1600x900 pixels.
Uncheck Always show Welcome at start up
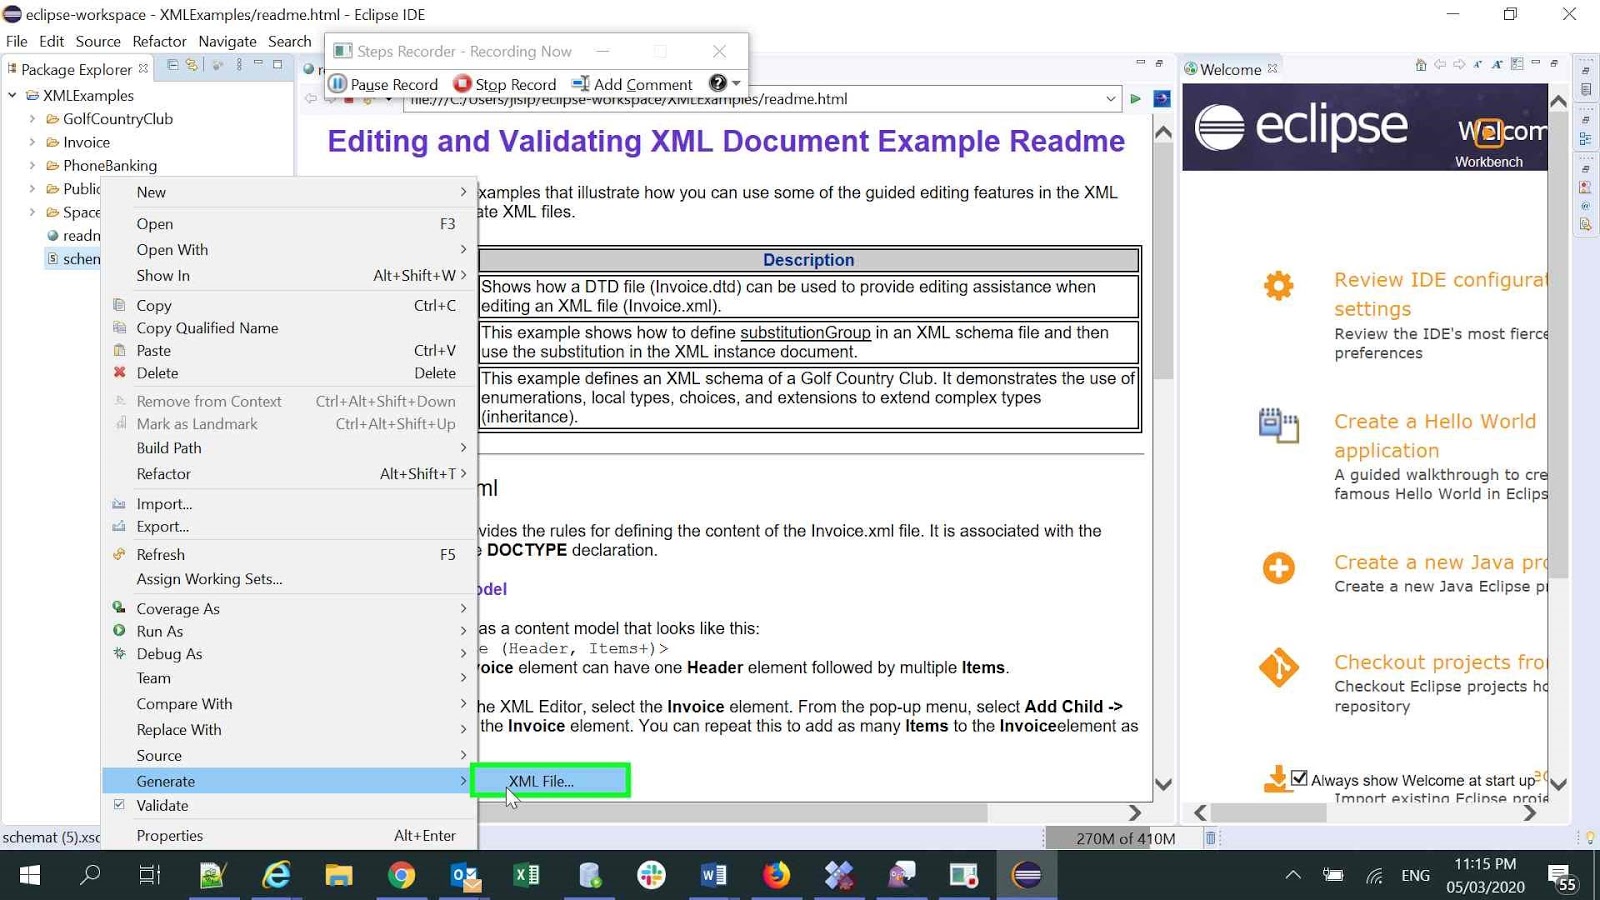point(1298,778)
